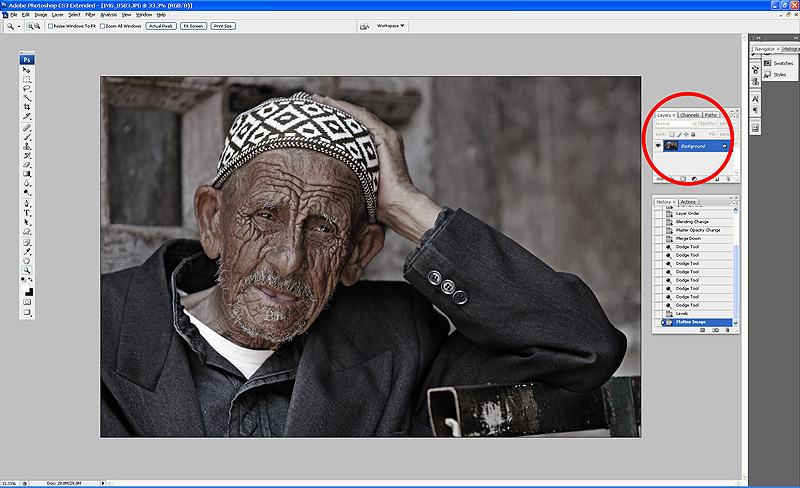Open the layer blending mode Normal dropdown
Screen dimensions: 800x488
pyautogui.click(x=675, y=124)
